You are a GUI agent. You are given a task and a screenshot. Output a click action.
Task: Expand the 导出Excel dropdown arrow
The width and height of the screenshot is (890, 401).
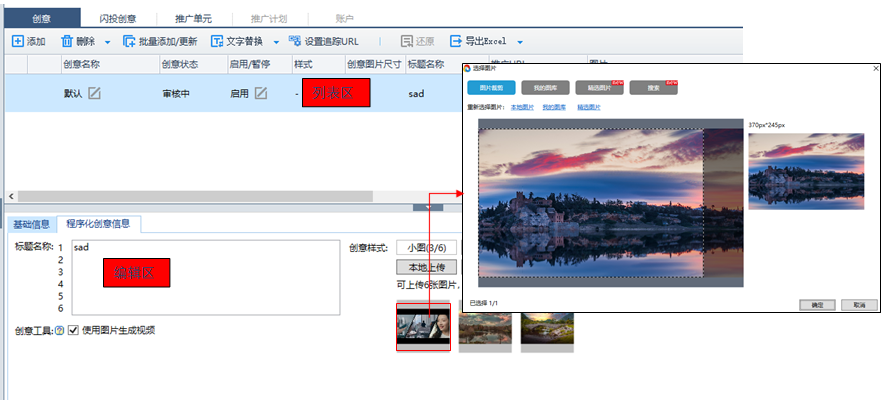pos(520,42)
